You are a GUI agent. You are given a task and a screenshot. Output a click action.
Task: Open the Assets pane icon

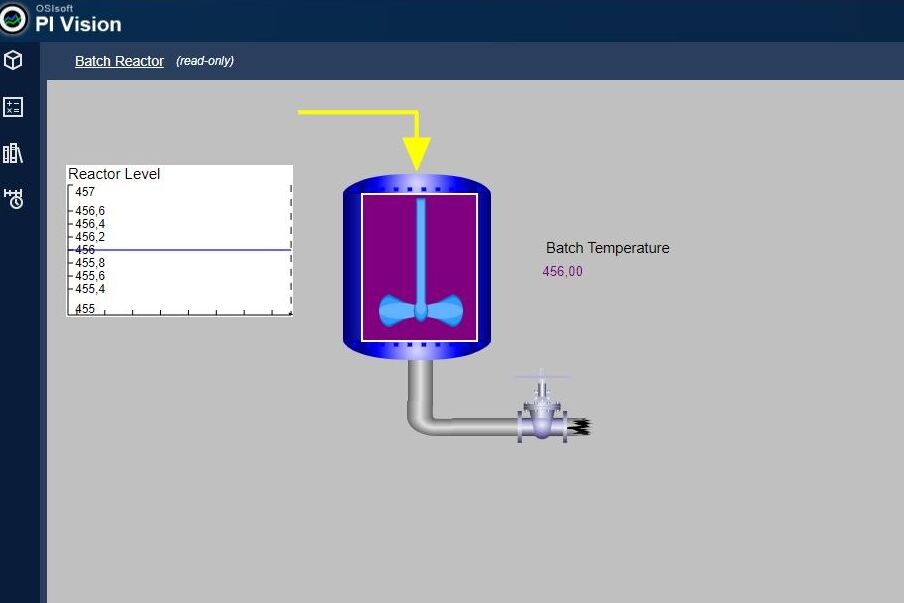pyautogui.click(x=13, y=60)
